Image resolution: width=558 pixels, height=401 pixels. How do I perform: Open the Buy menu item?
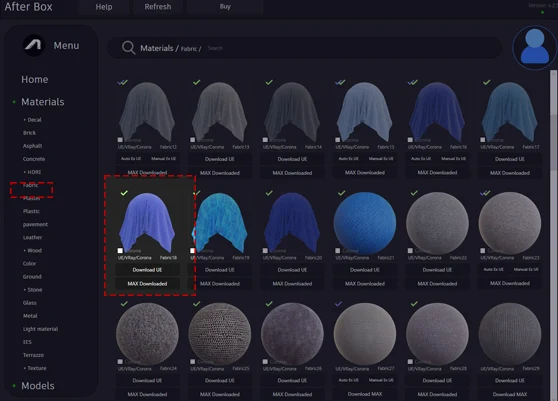(225, 7)
